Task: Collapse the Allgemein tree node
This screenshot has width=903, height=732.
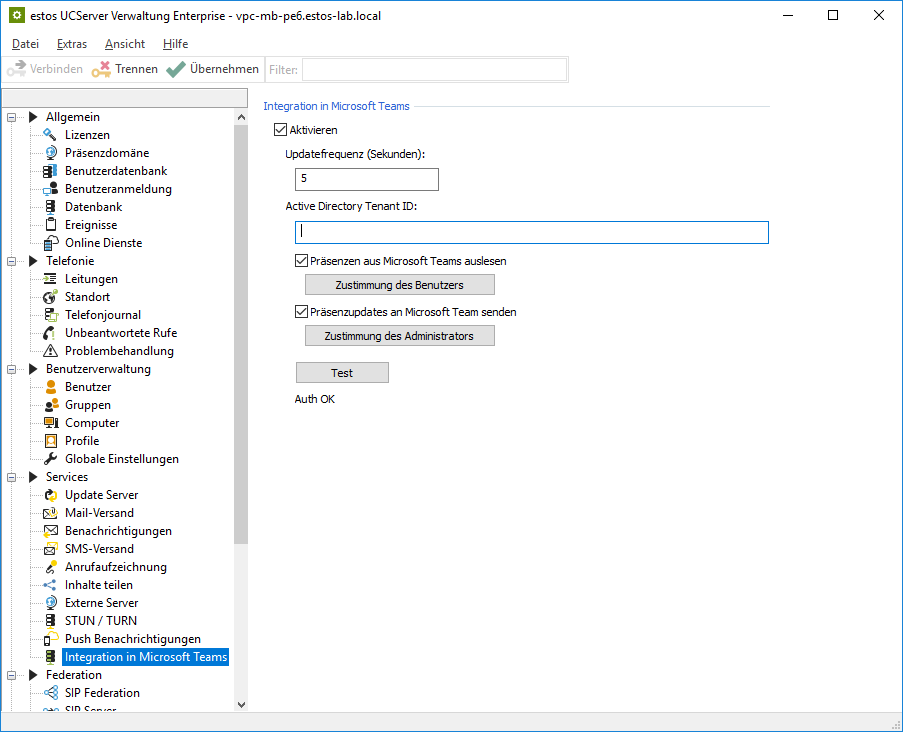Action: coord(12,117)
